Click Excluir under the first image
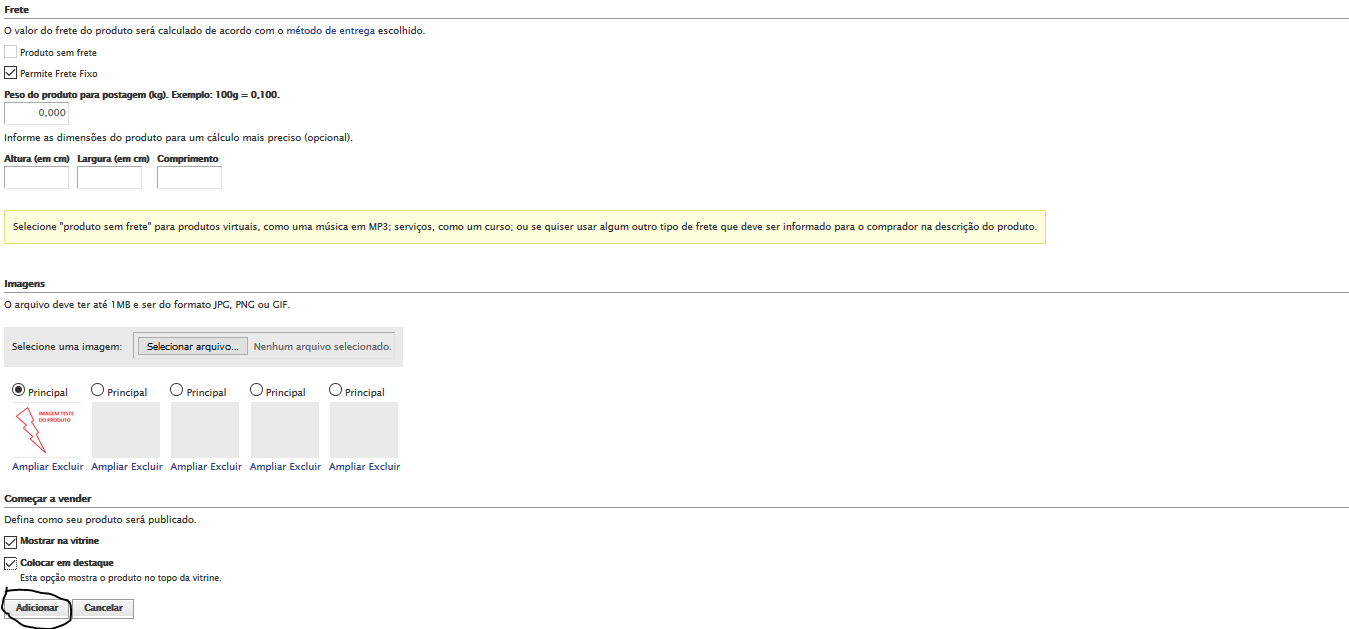Image resolution: width=1349 pixels, height=629 pixels. point(67,467)
